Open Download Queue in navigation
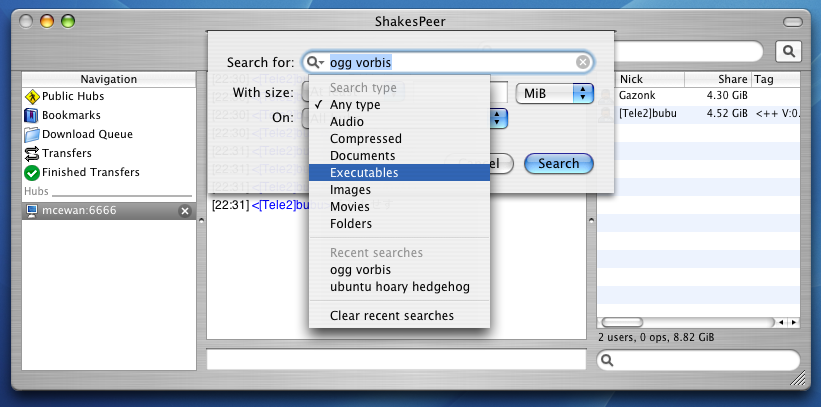Viewport: 821px width, 407px height. pyautogui.click(x=87, y=135)
